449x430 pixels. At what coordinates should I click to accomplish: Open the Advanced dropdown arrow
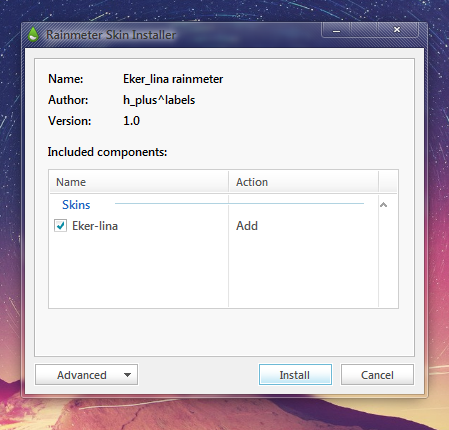[127, 375]
